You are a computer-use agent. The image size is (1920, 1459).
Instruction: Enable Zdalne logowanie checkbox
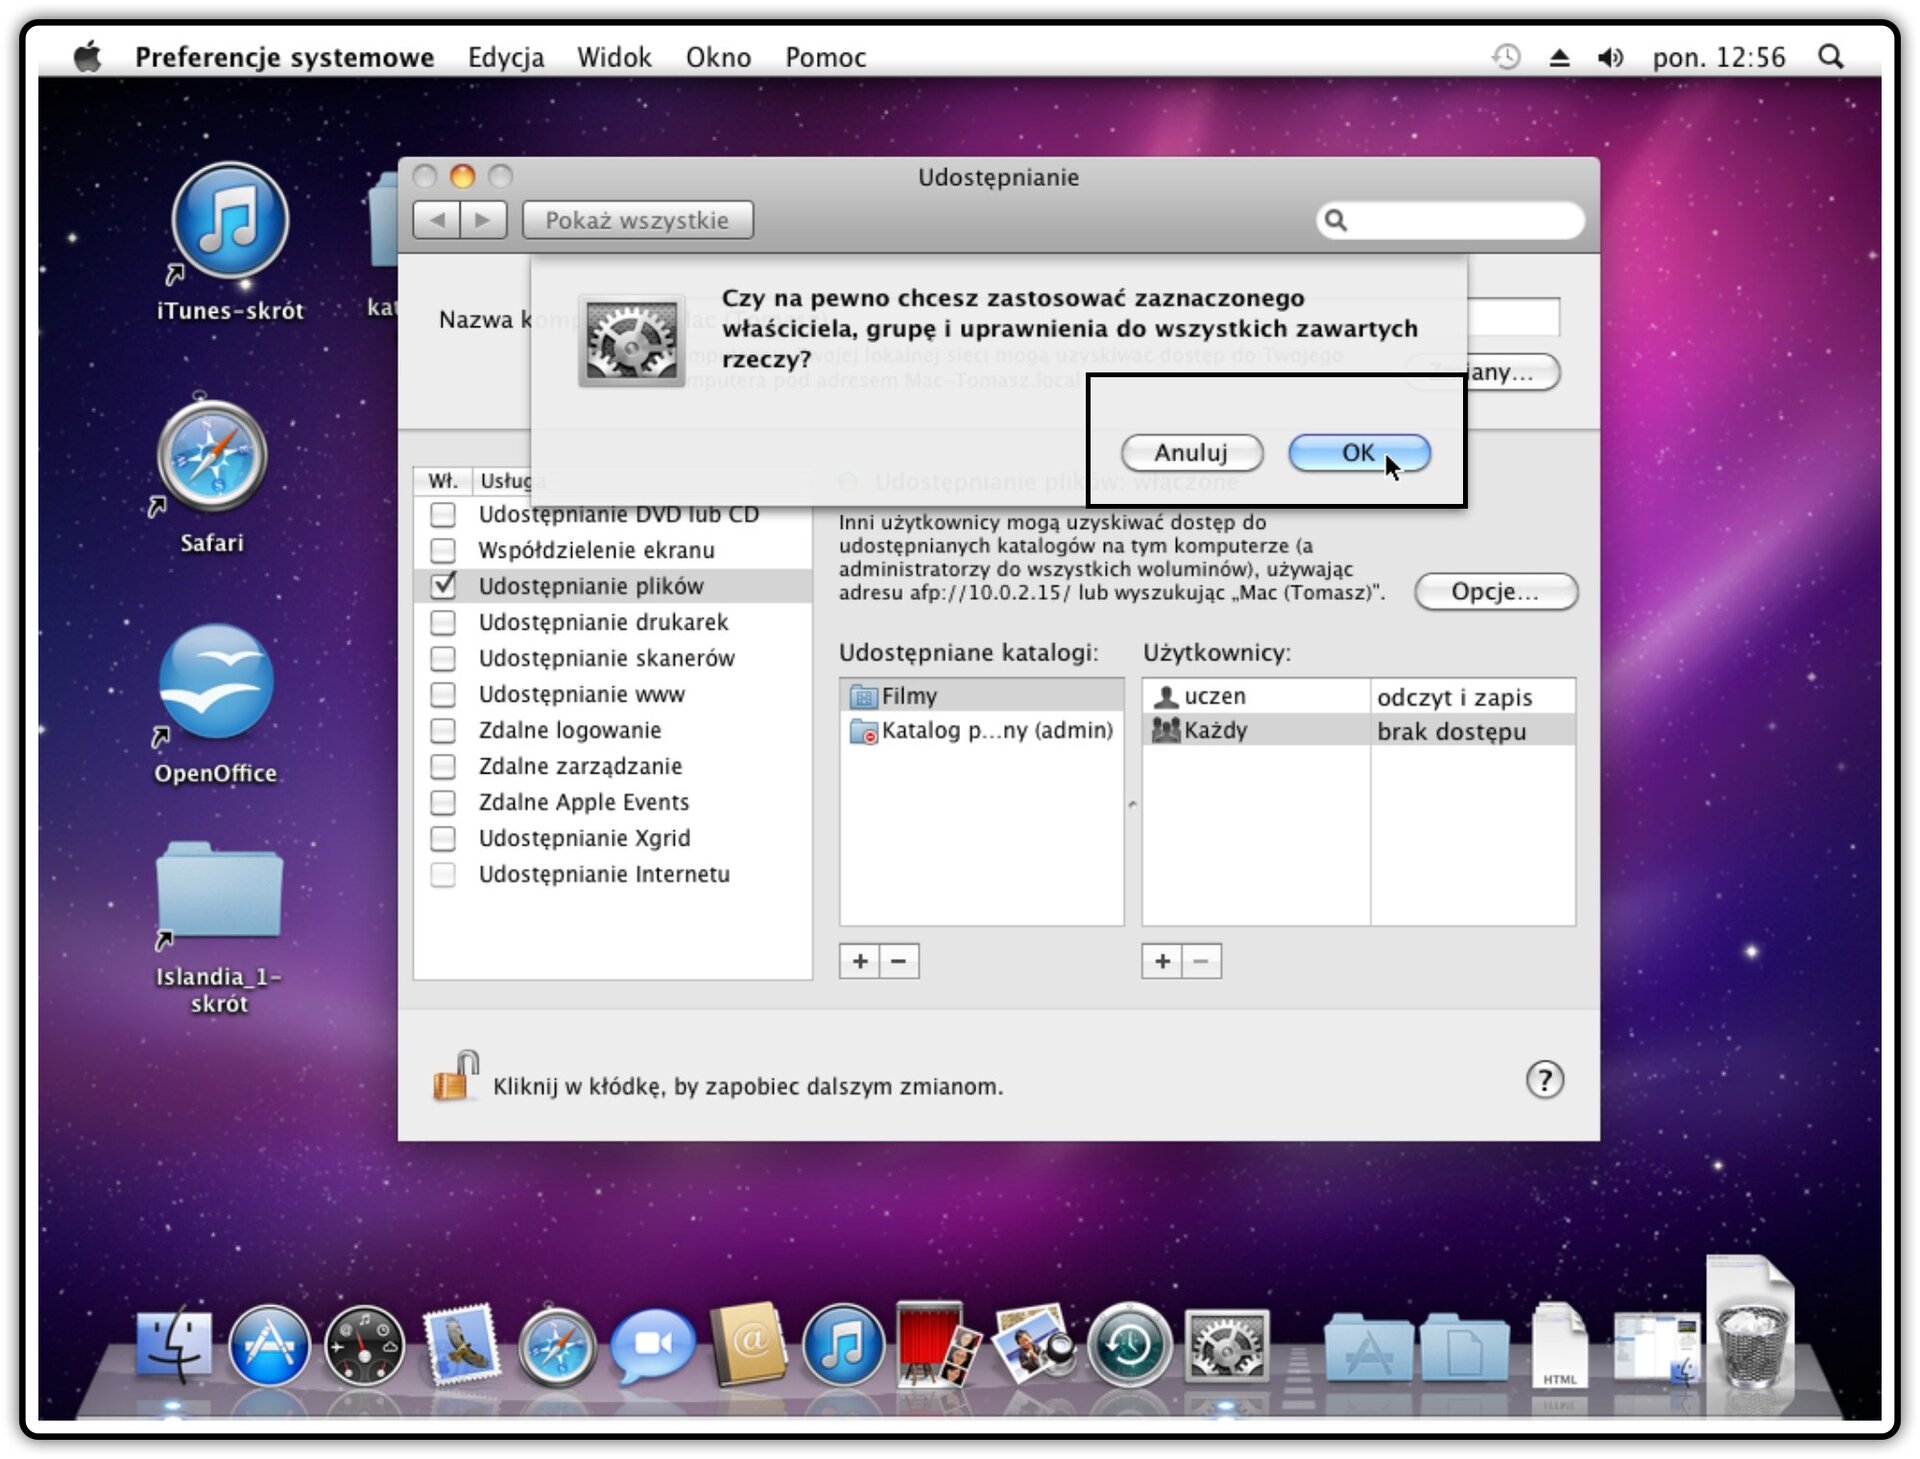click(443, 731)
